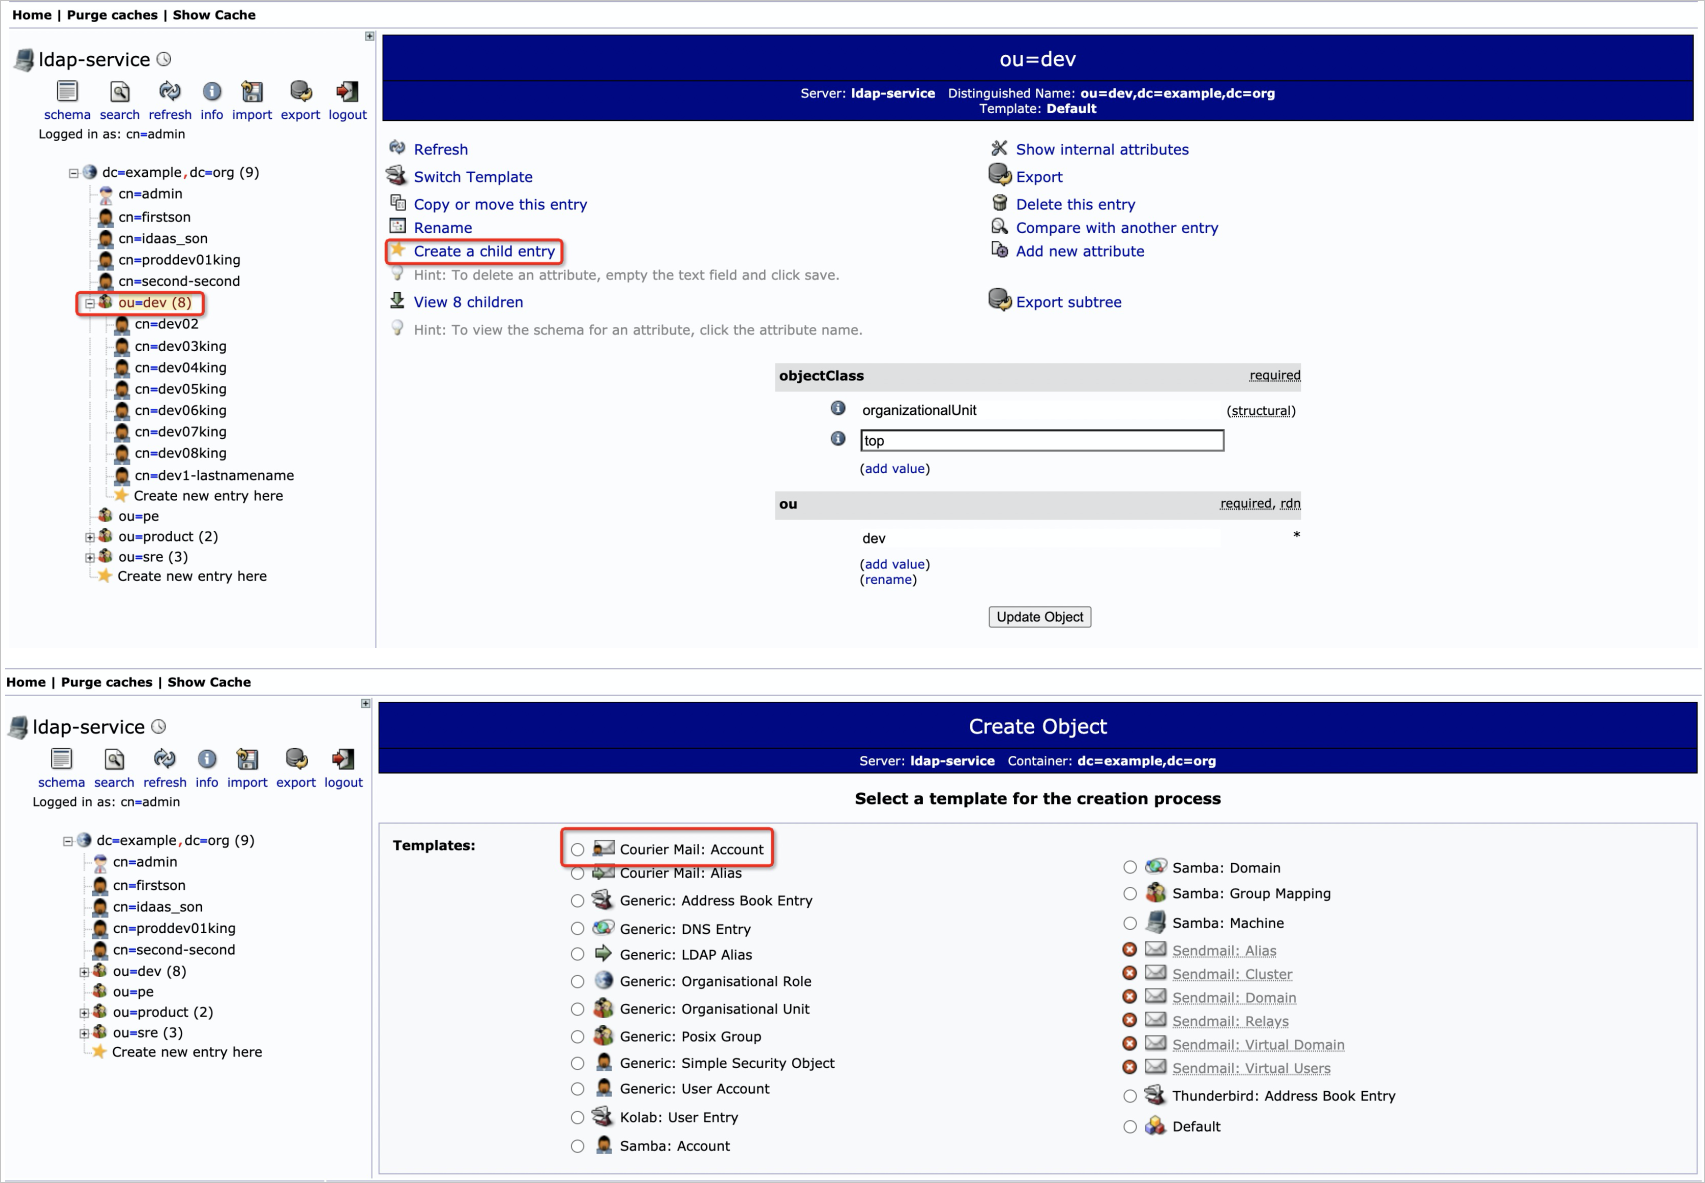Click the refresh icon in the upper panel toolbar
This screenshot has height=1183, width=1705.
pos(170,91)
